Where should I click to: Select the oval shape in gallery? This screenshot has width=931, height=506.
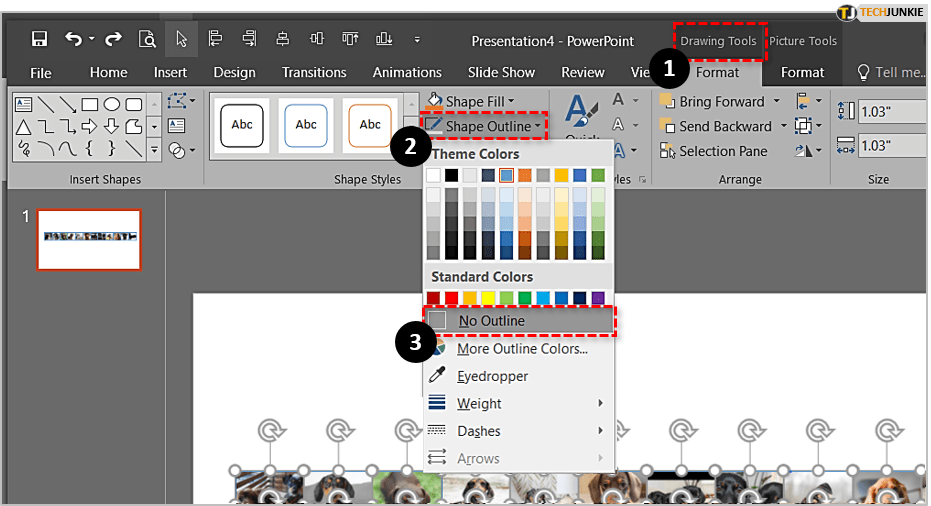(112, 104)
